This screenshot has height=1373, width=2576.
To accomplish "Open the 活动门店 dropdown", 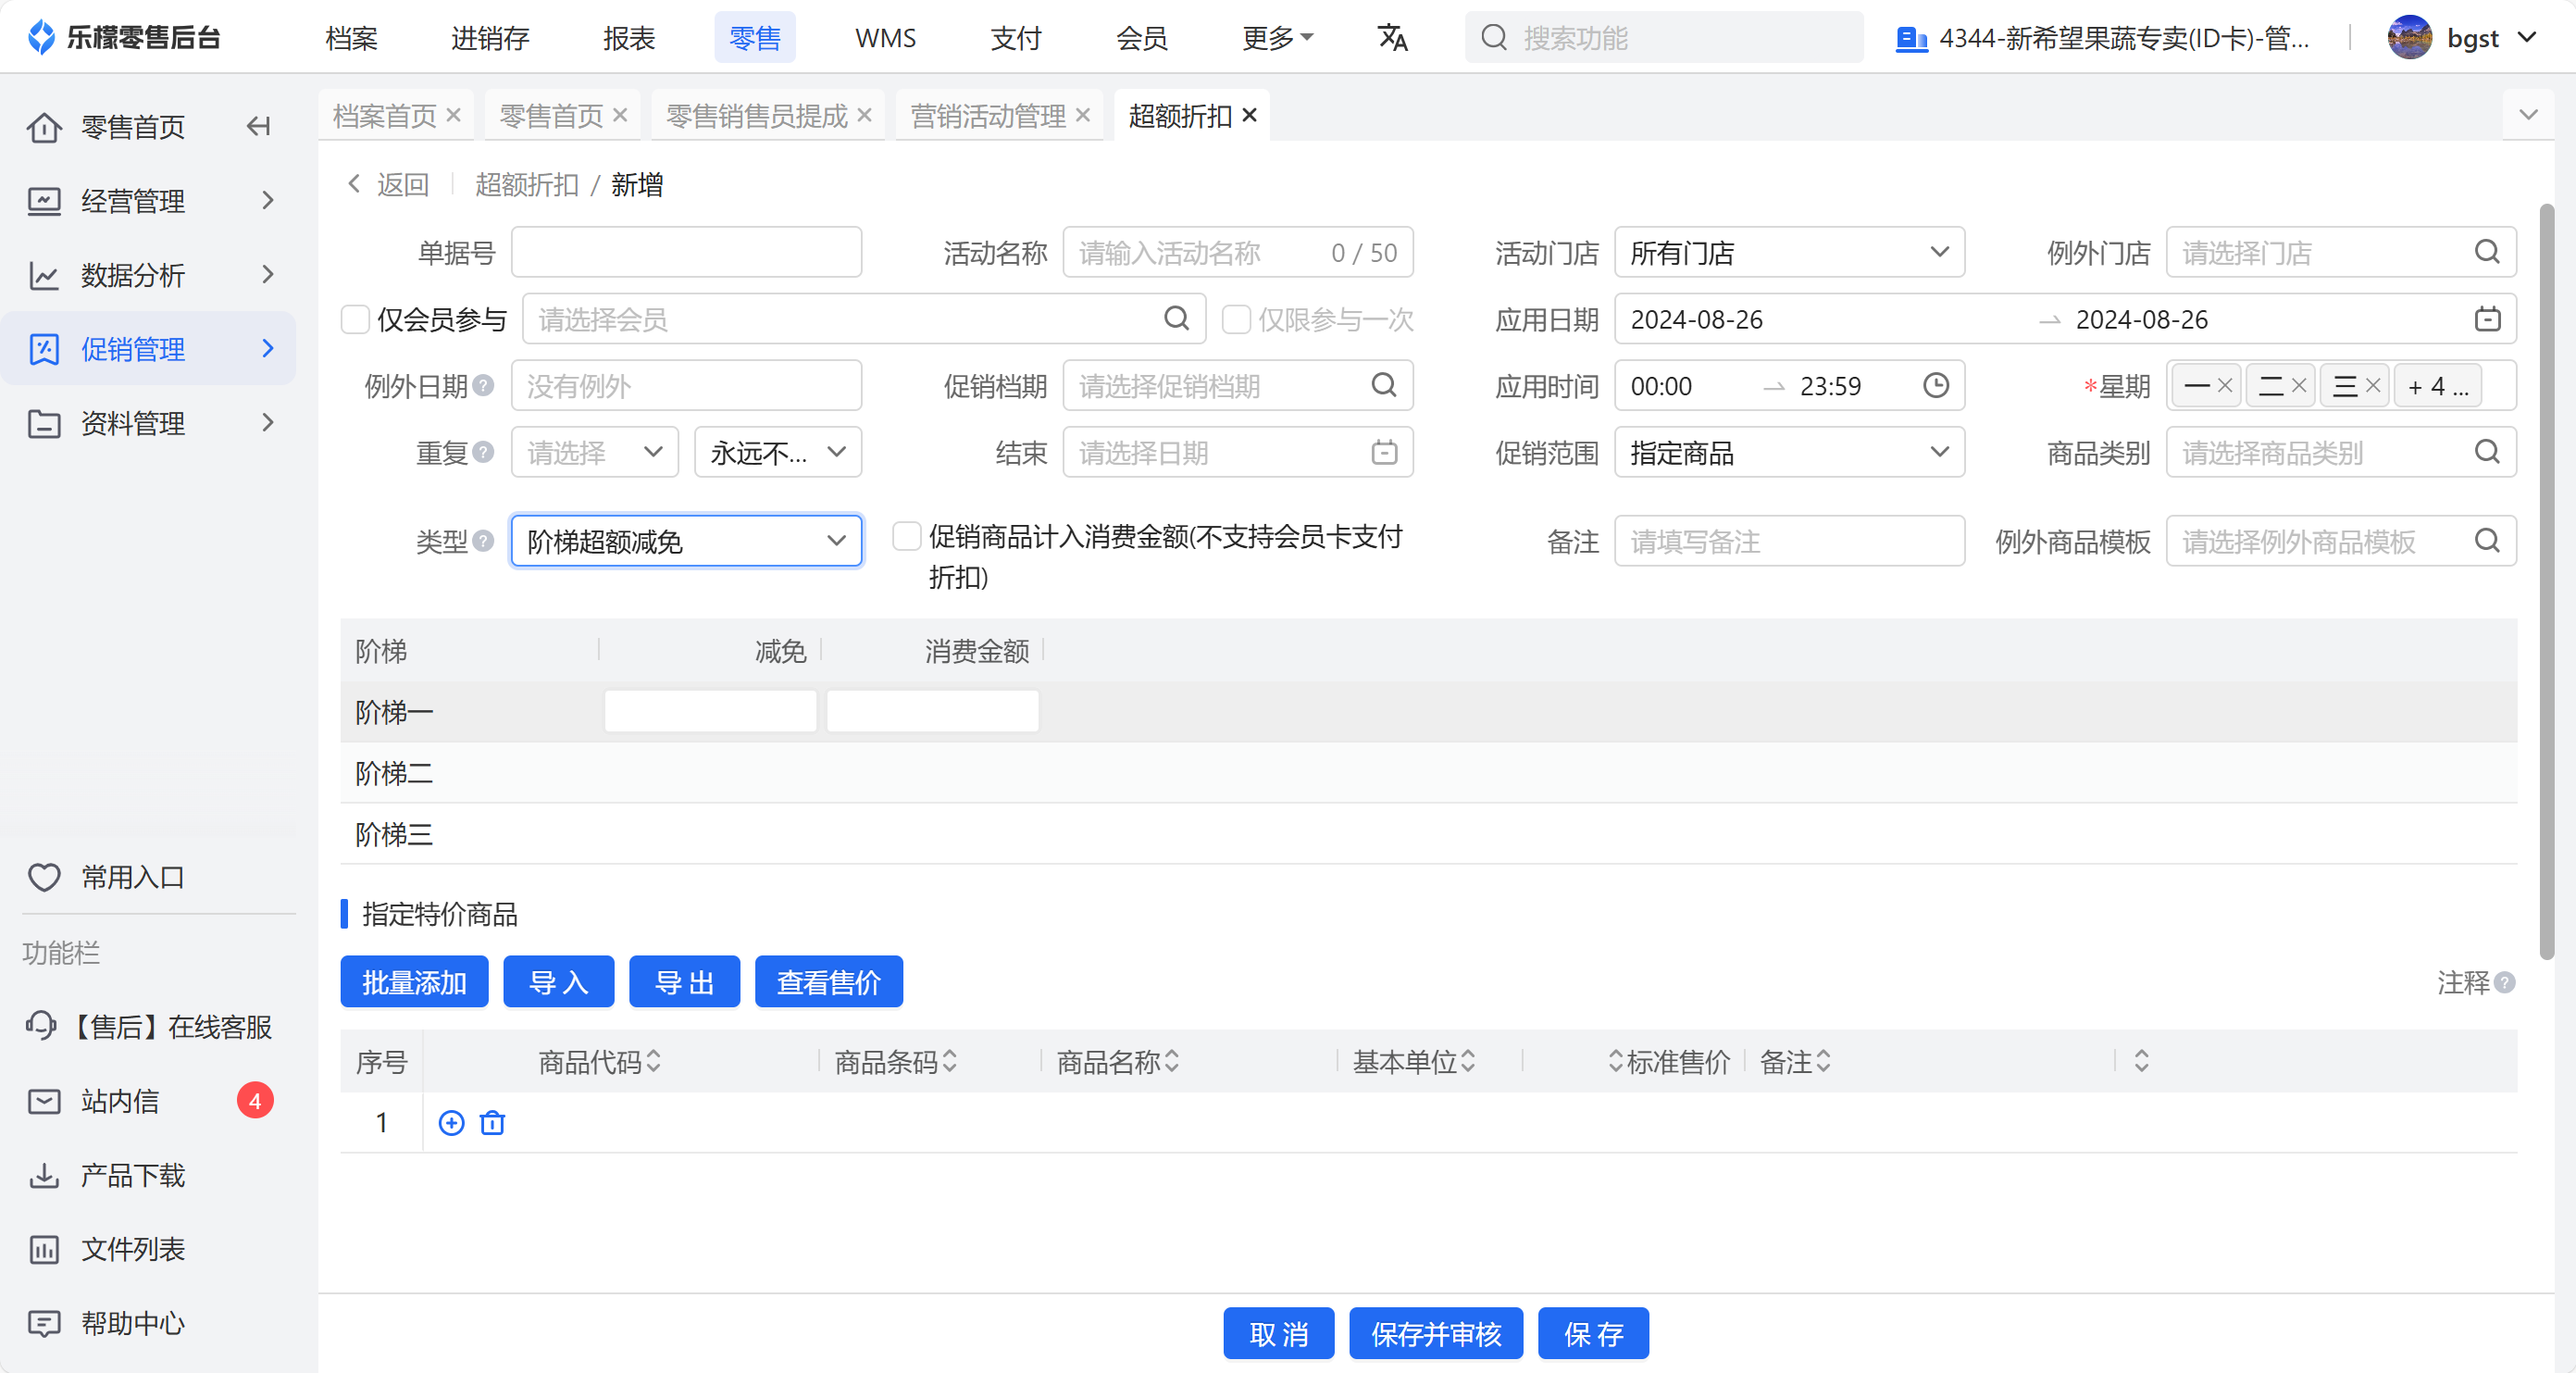I will 1789,252.
